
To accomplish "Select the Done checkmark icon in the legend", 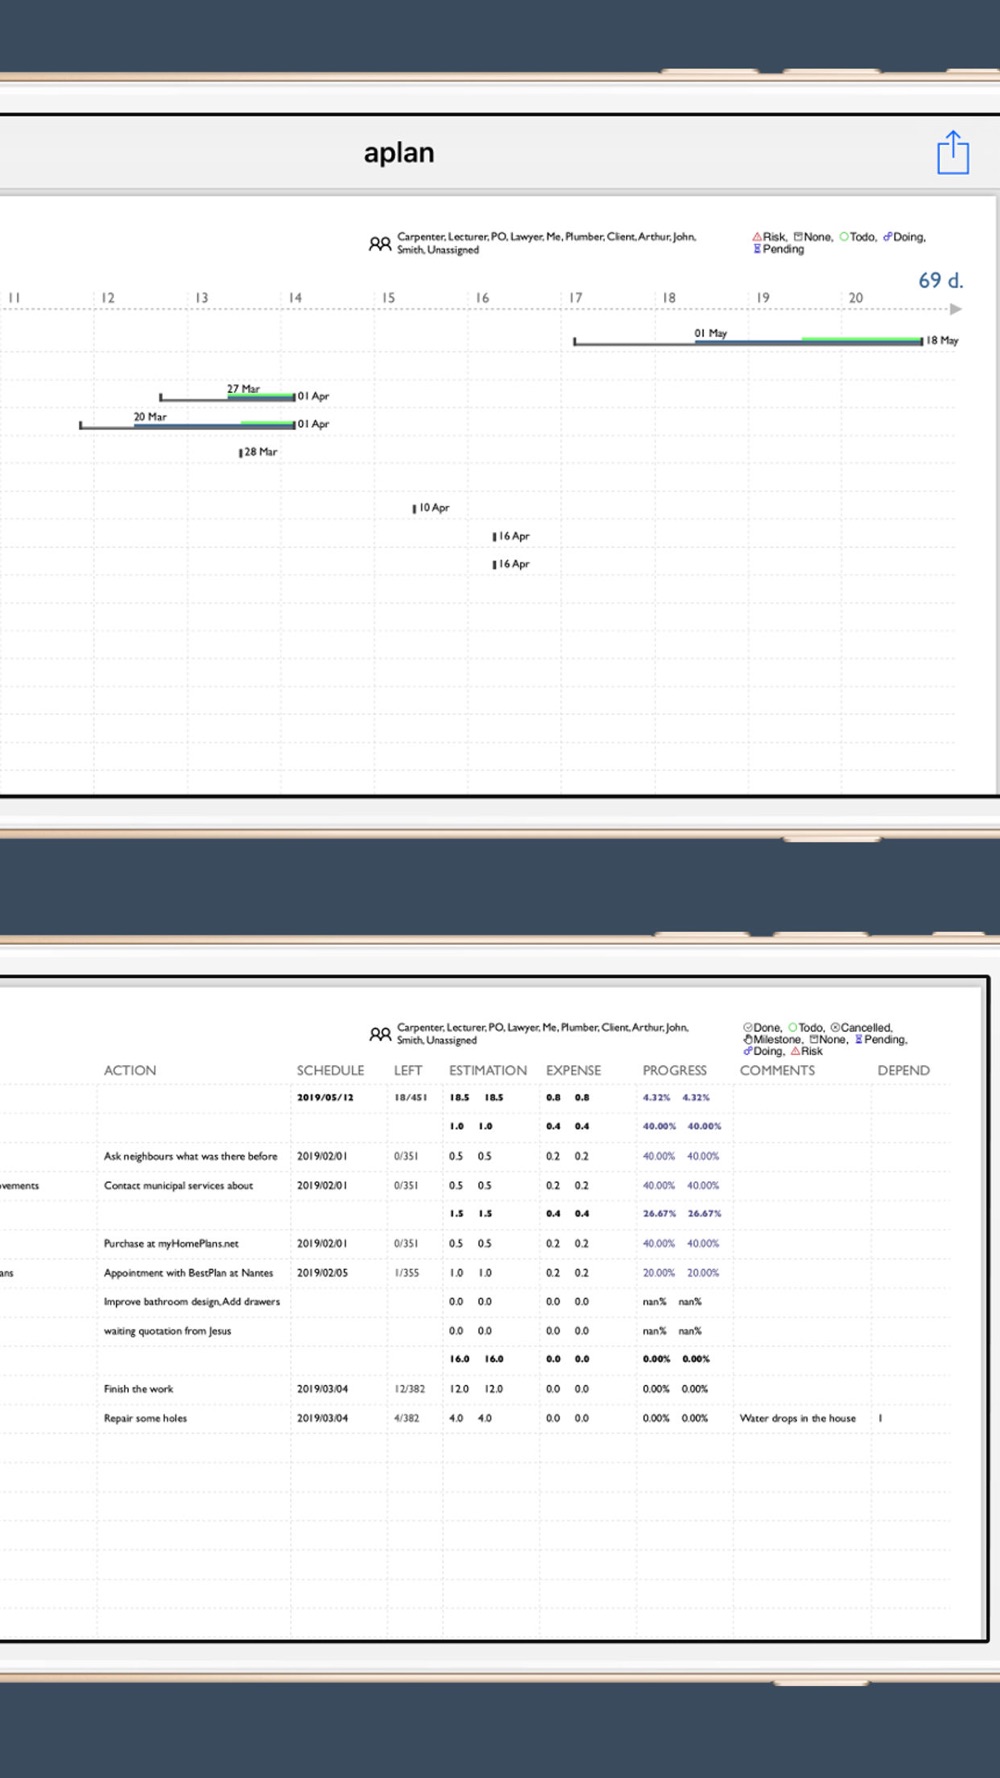I will pyautogui.click(x=747, y=1028).
